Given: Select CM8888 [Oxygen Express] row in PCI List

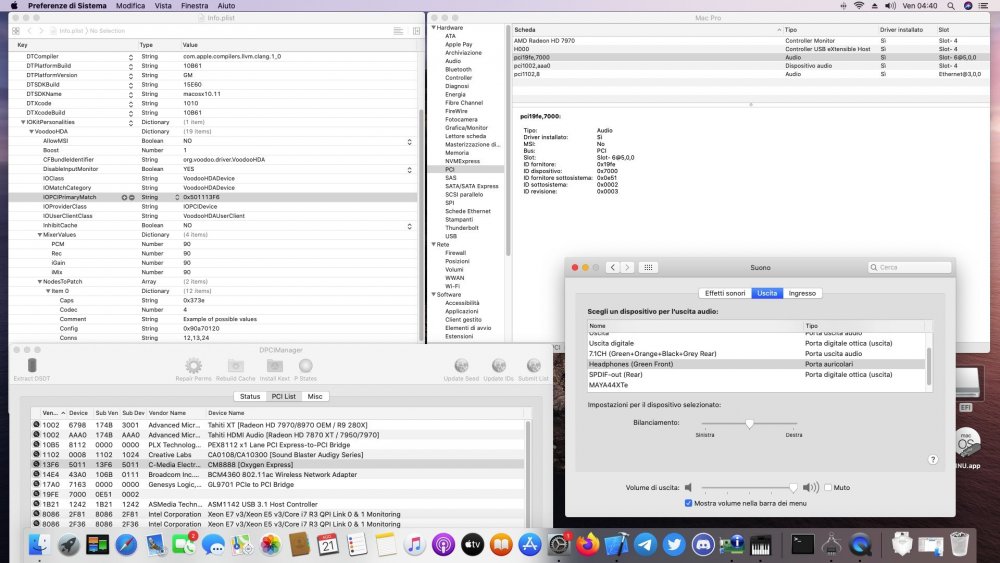Looking at the screenshot, I should coord(278,465).
